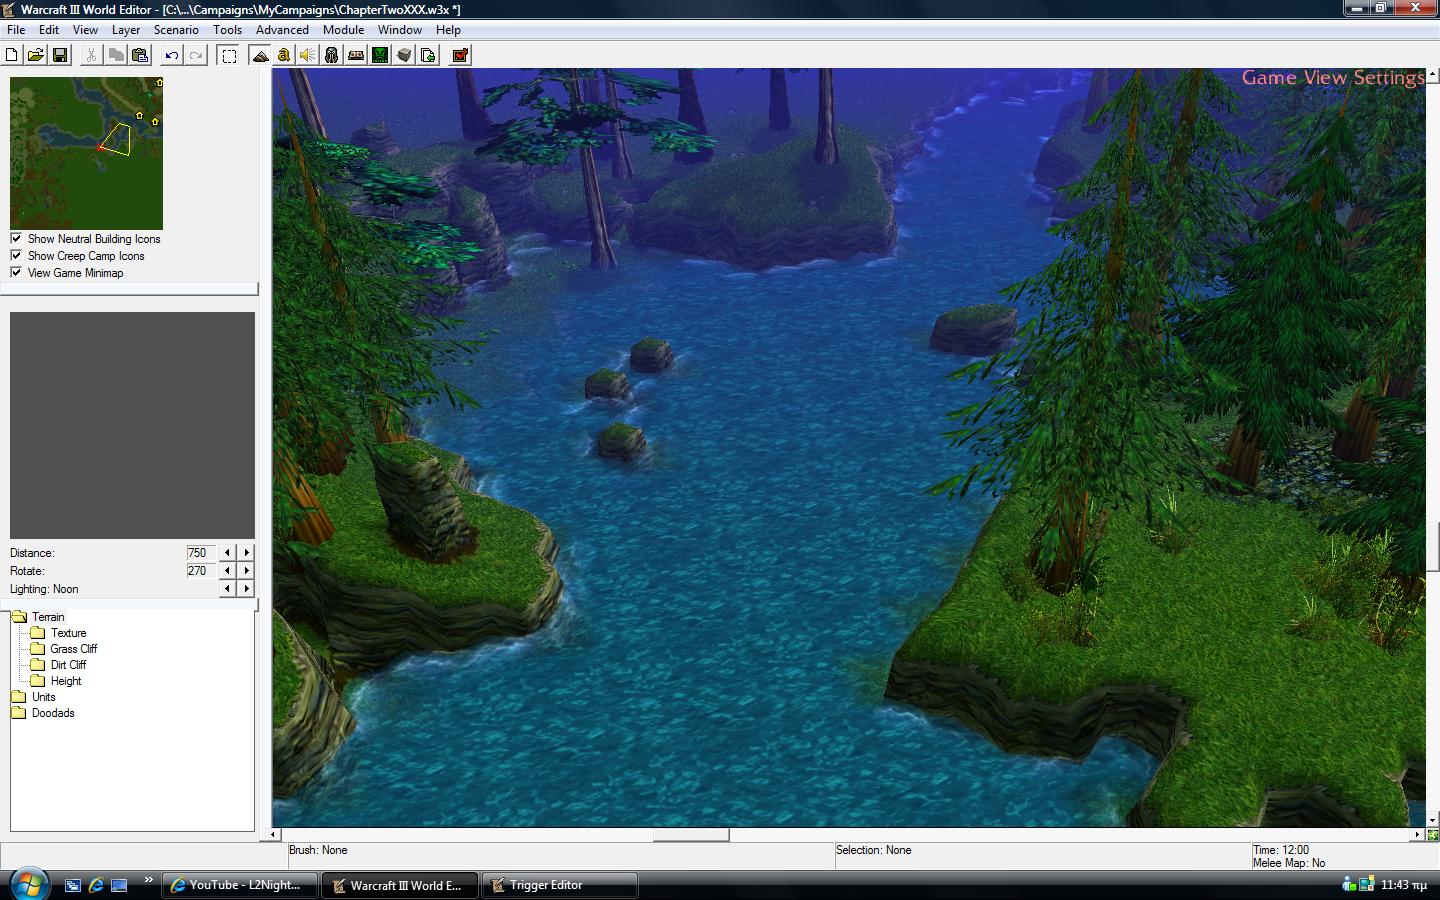Screen dimensions: 1440x900
Task: Decrease Rotate value with left arrow
Action: (x=227, y=570)
